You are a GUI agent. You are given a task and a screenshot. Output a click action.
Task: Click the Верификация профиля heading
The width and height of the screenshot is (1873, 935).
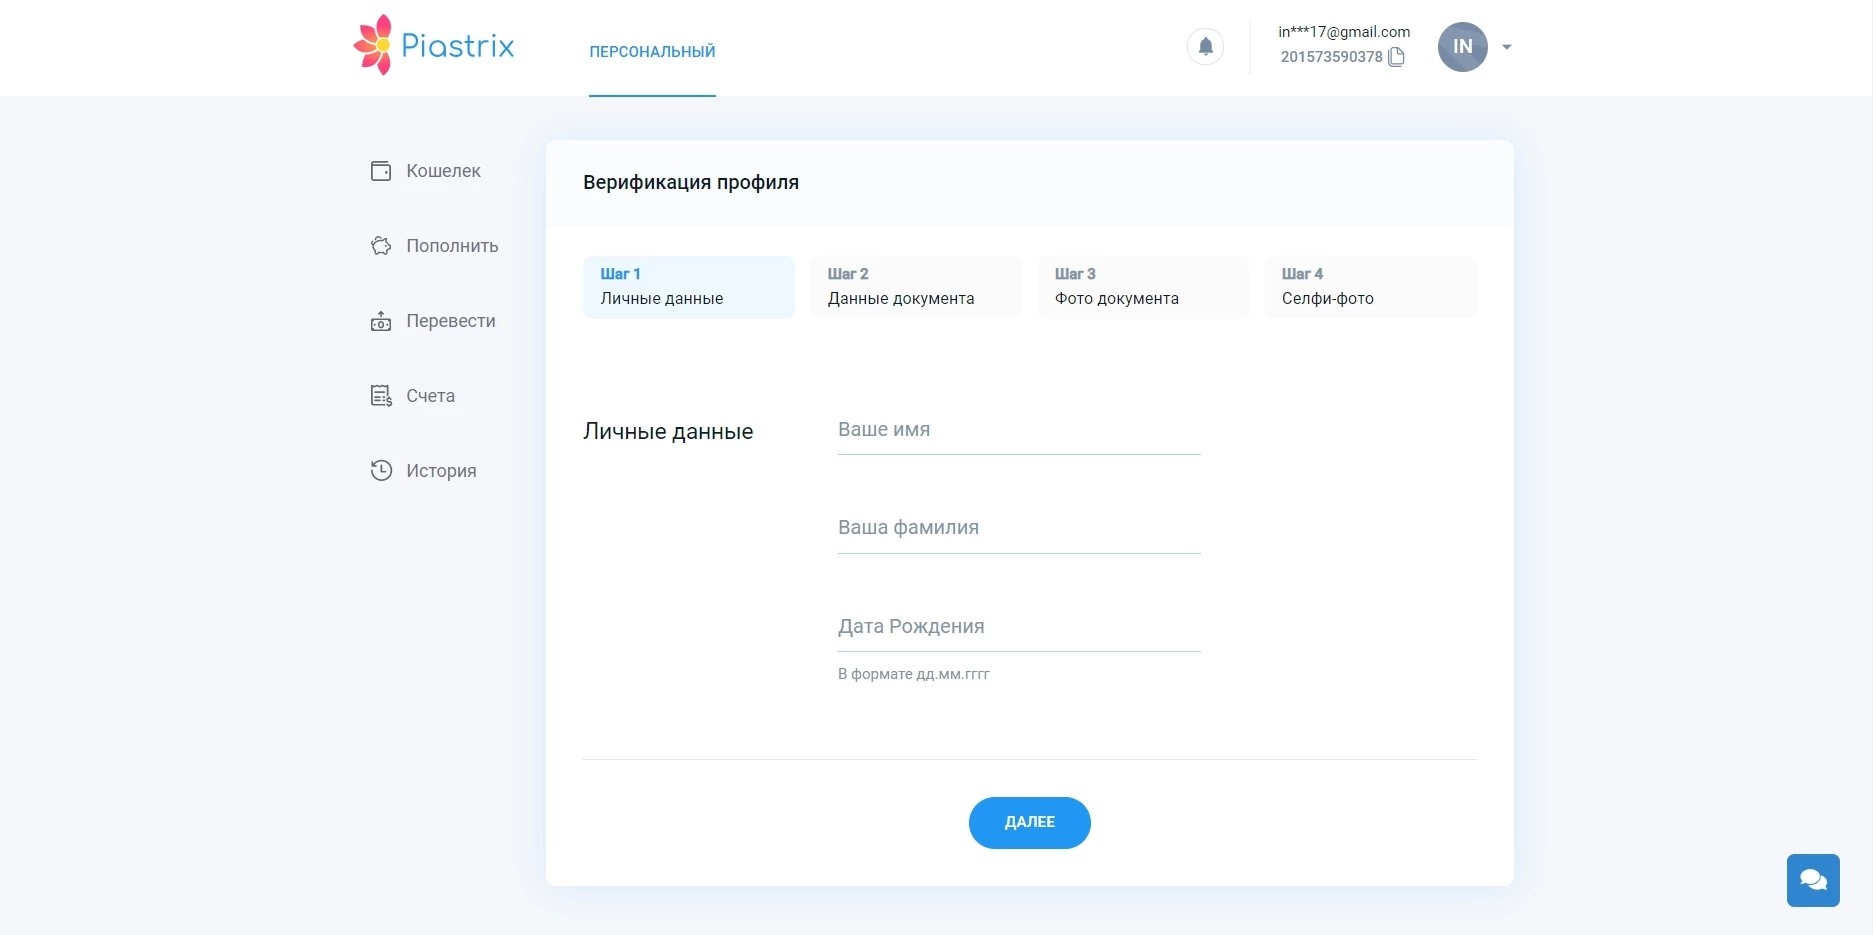tap(691, 183)
